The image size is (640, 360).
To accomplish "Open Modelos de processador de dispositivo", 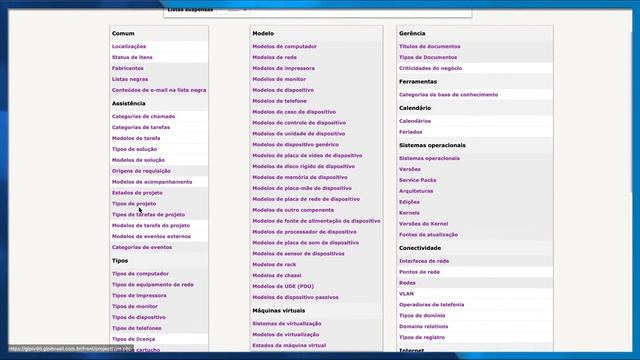I will point(304,232).
